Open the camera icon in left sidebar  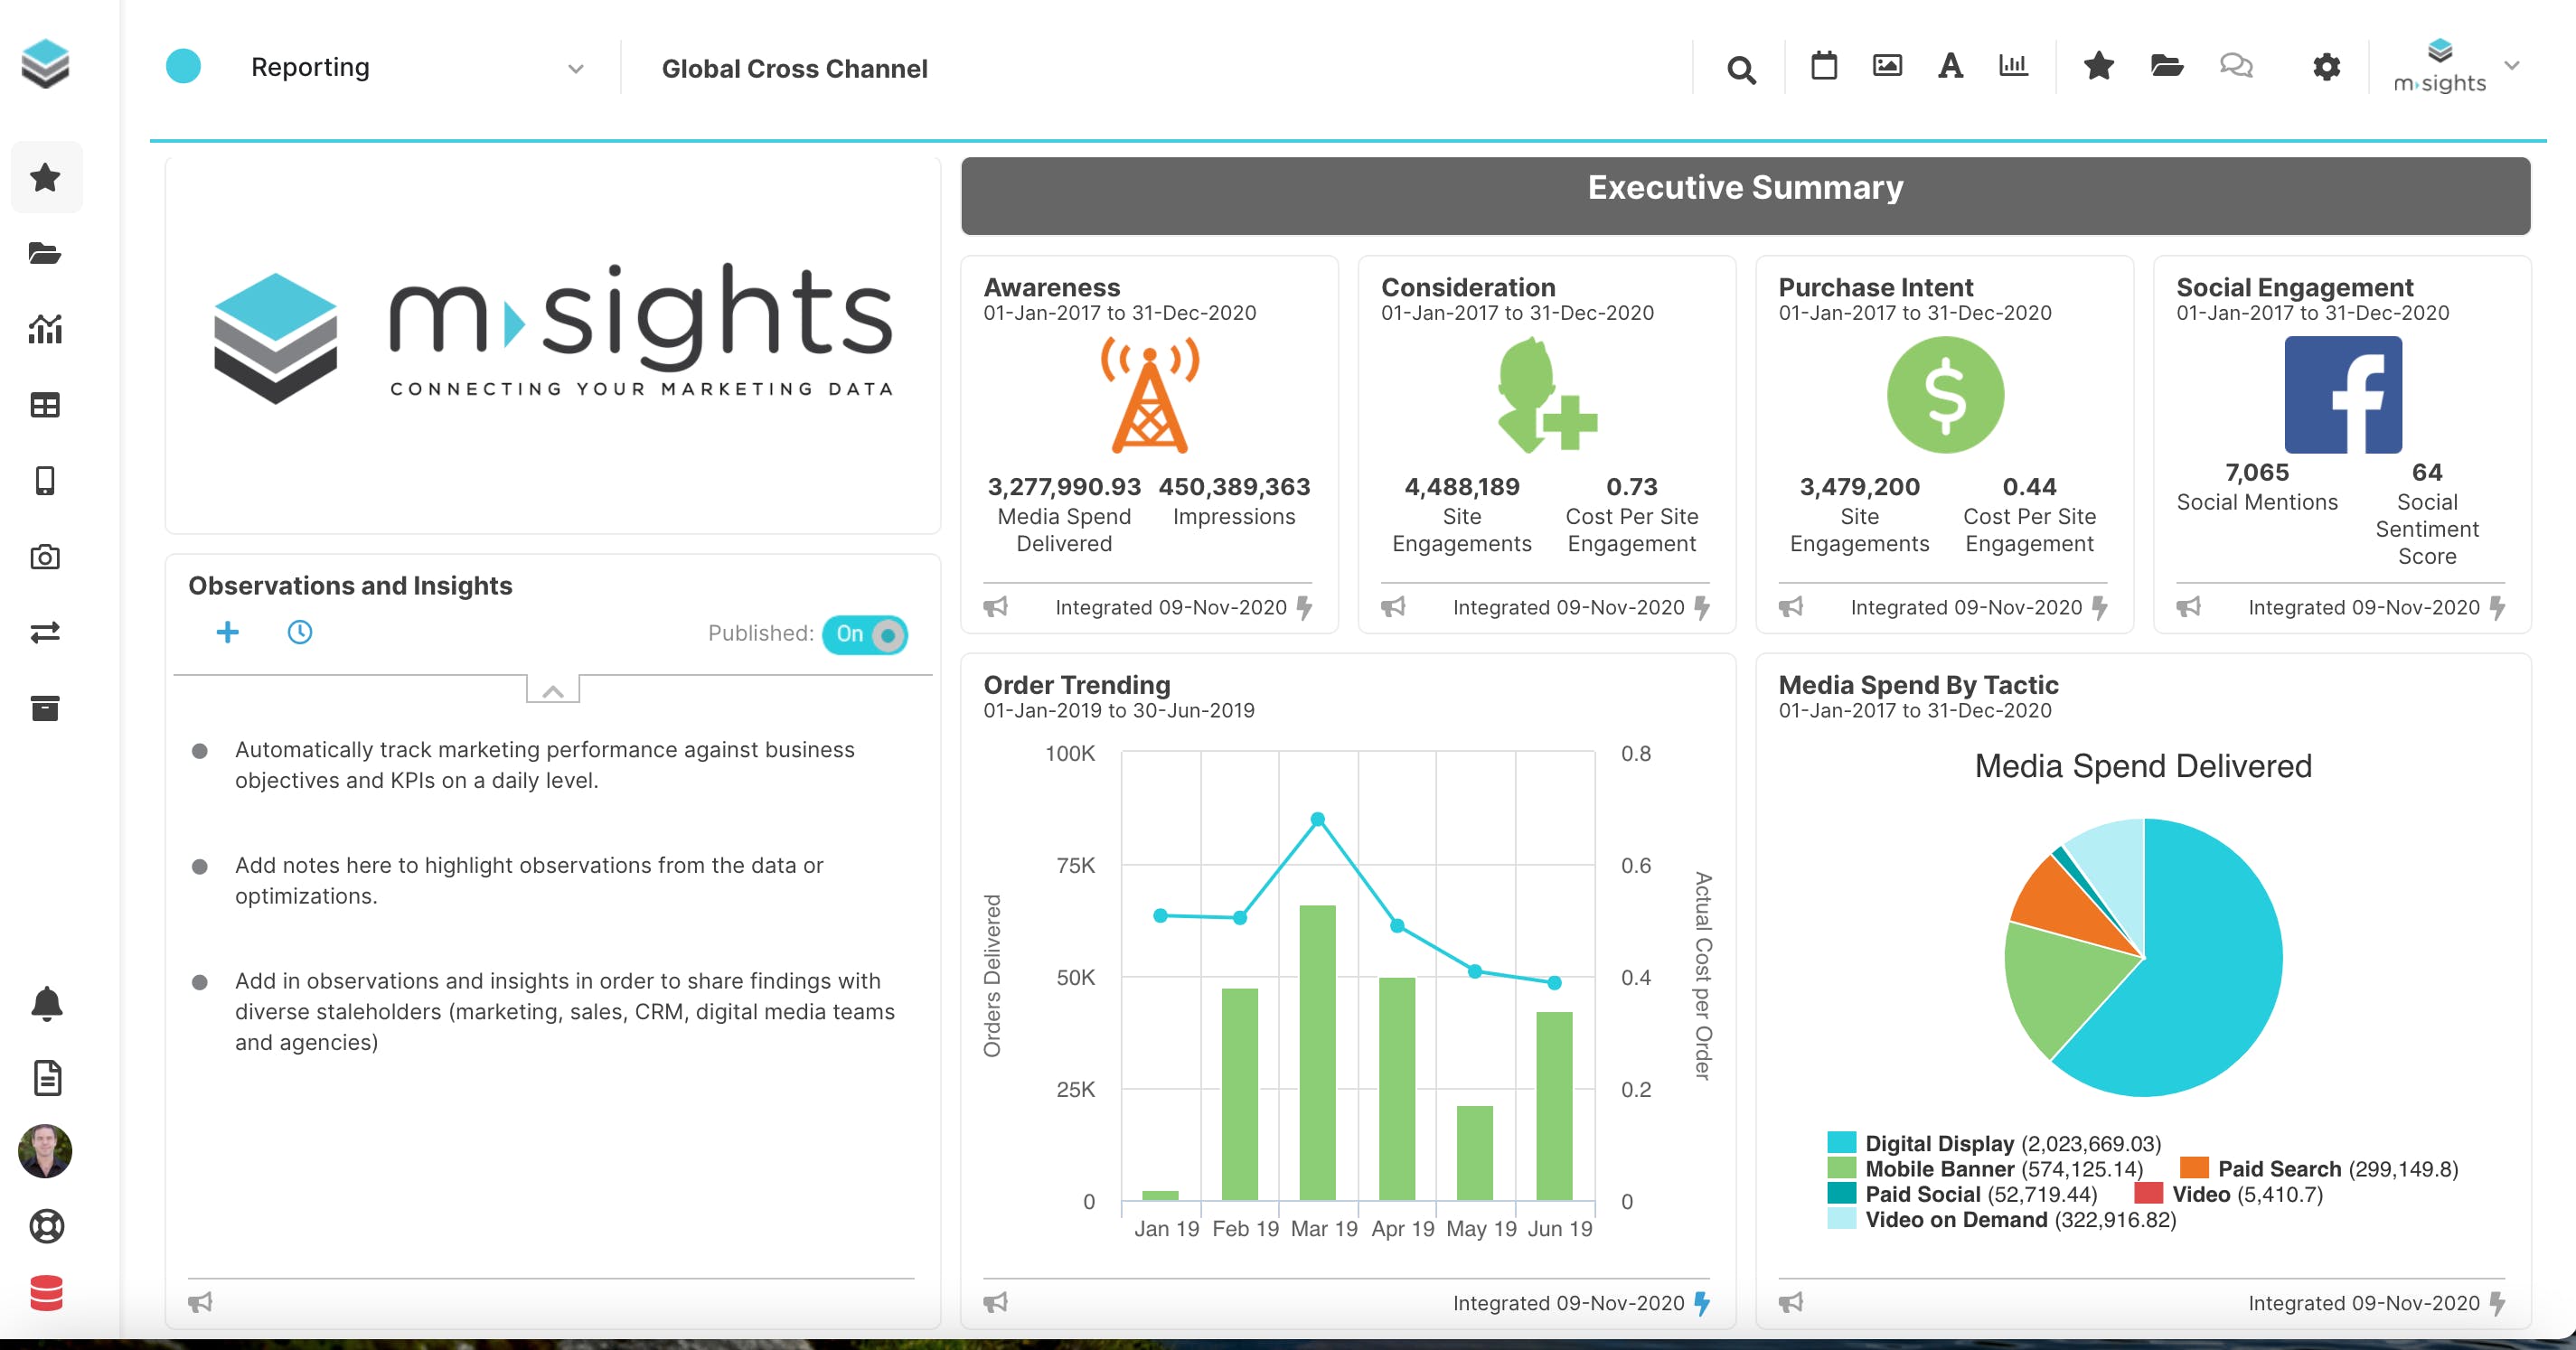[x=45, y=557]
